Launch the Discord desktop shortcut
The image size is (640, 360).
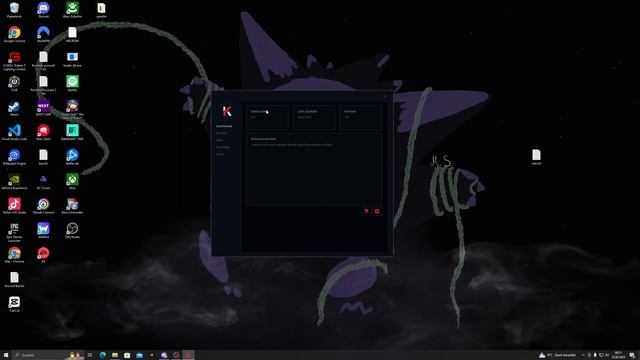pos(43,10)
